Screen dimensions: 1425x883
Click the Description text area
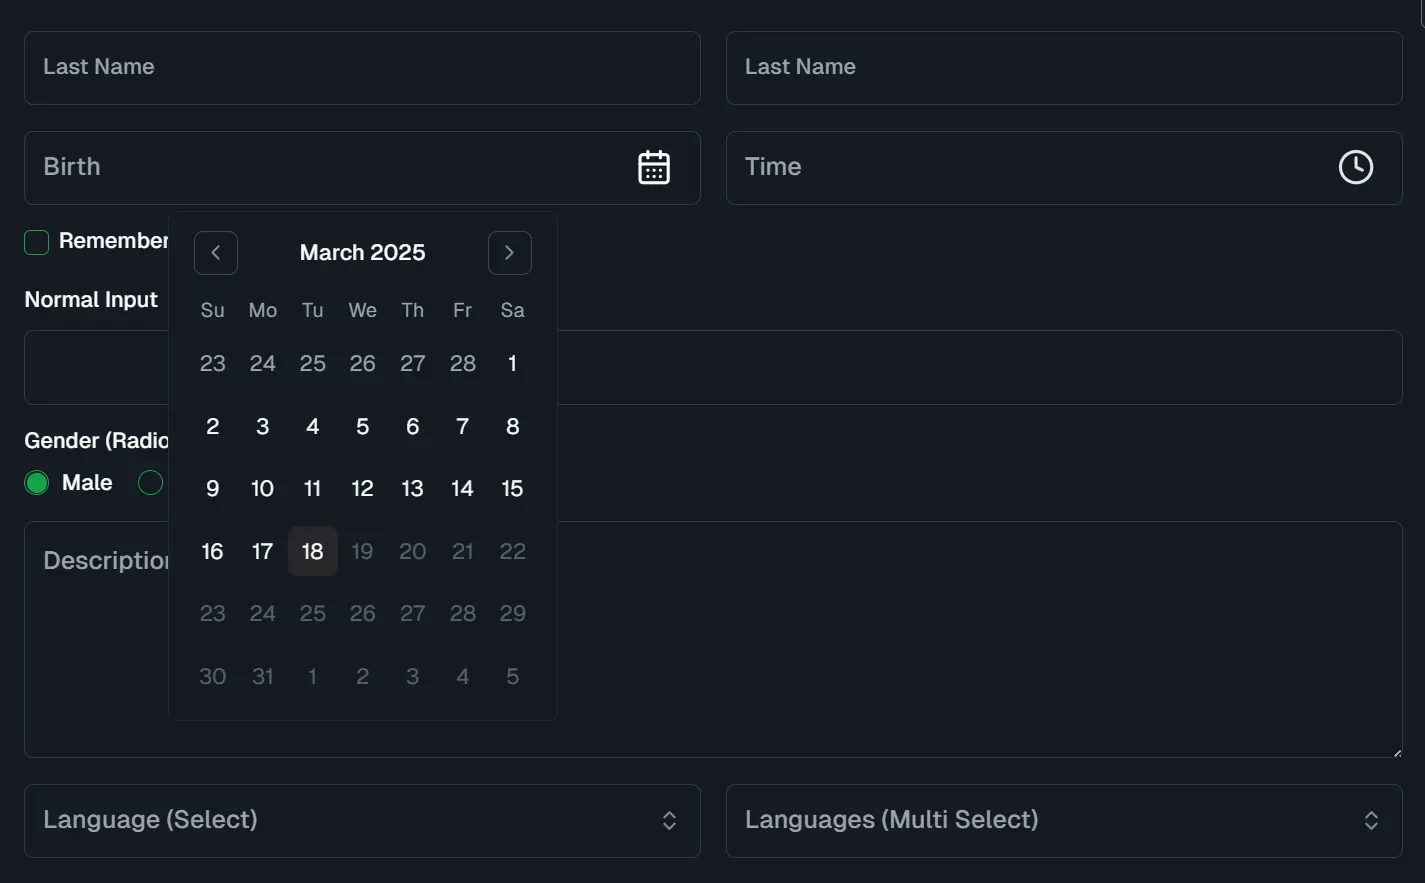point(900,640)
